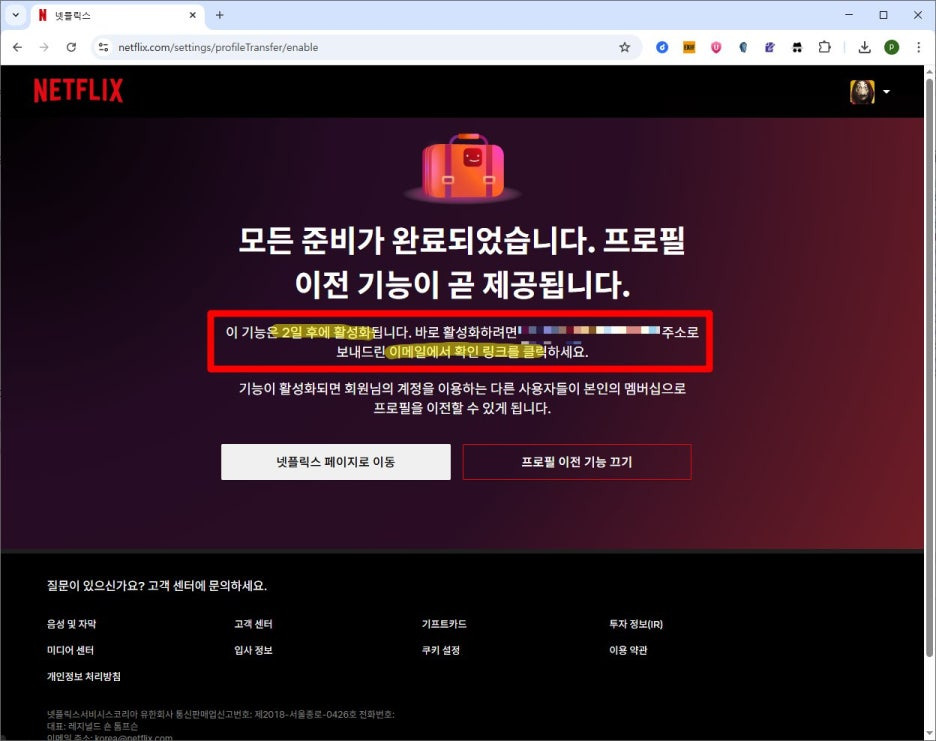Open the browser downloads icon

tap(864, 47)
